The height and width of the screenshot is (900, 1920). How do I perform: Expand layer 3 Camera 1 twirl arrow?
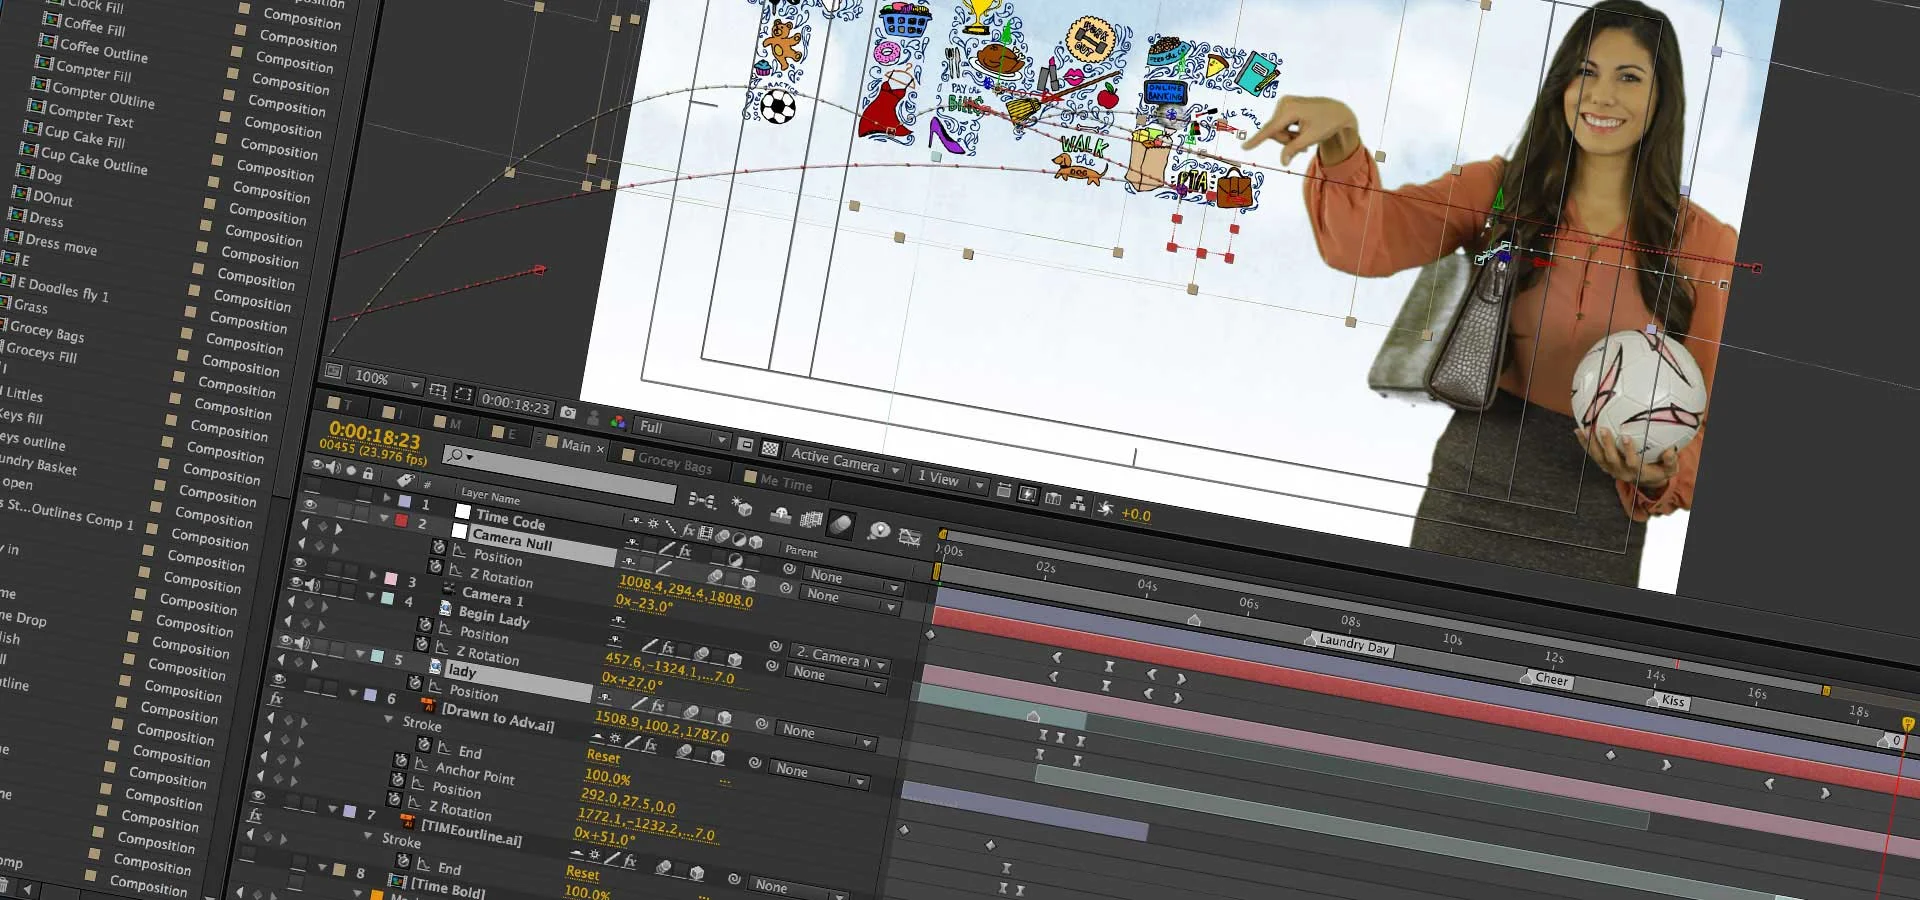tap(374, 575)
